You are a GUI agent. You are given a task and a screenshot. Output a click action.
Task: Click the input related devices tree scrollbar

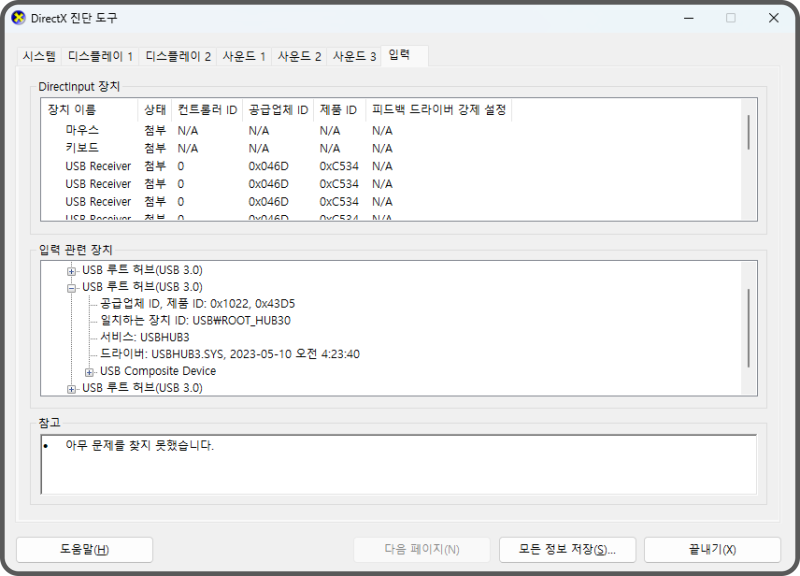(748, 328)
